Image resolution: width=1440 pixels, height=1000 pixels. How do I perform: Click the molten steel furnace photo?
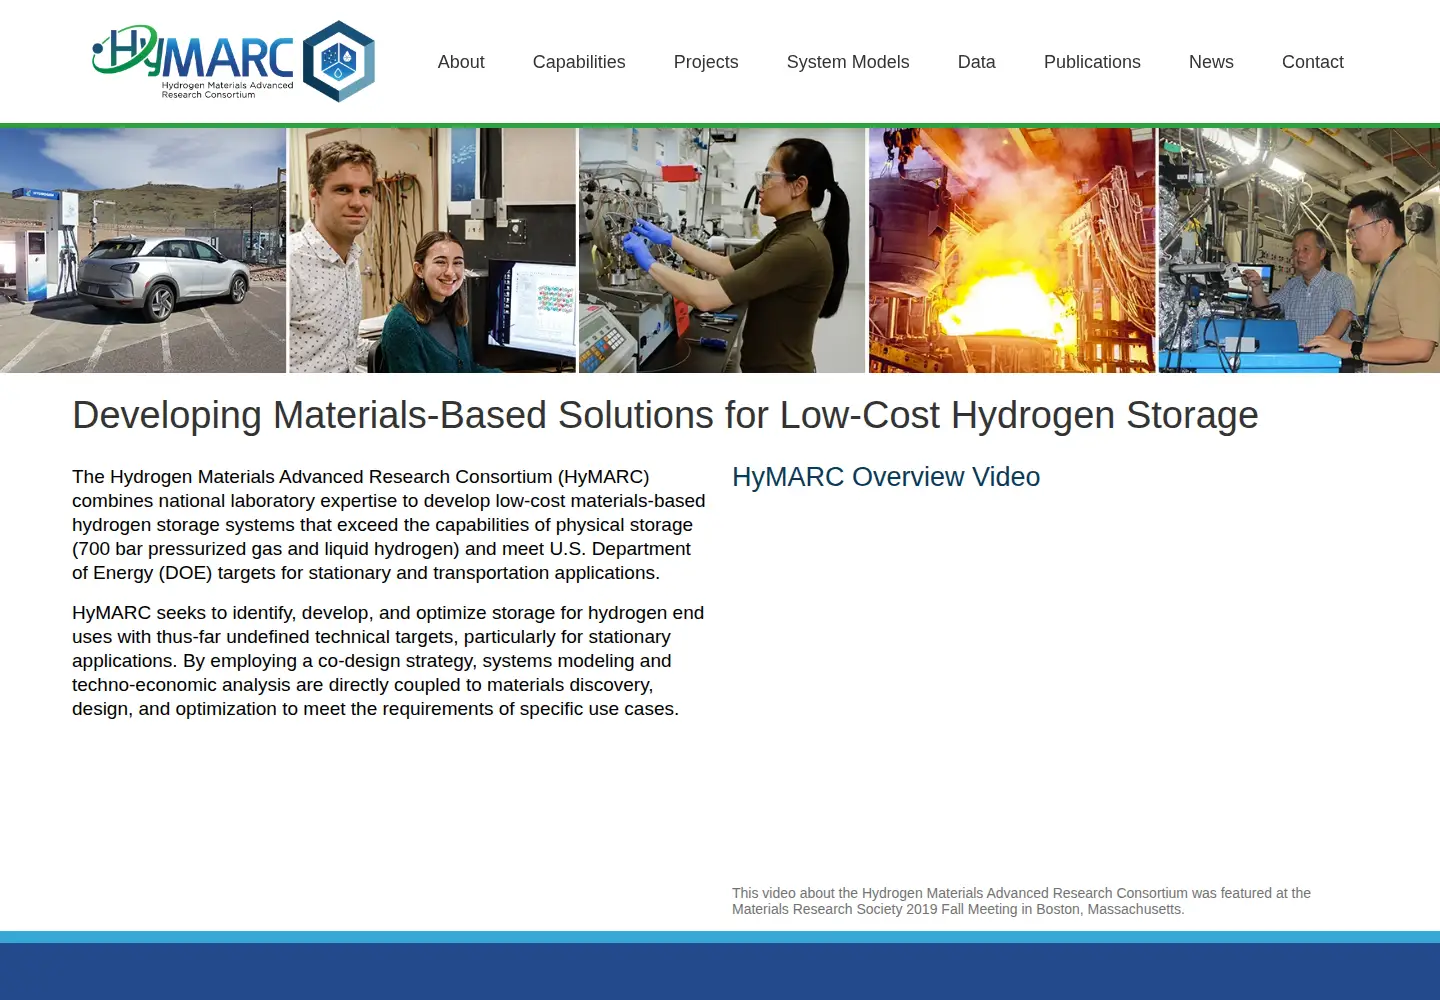tap(1012, 250)
